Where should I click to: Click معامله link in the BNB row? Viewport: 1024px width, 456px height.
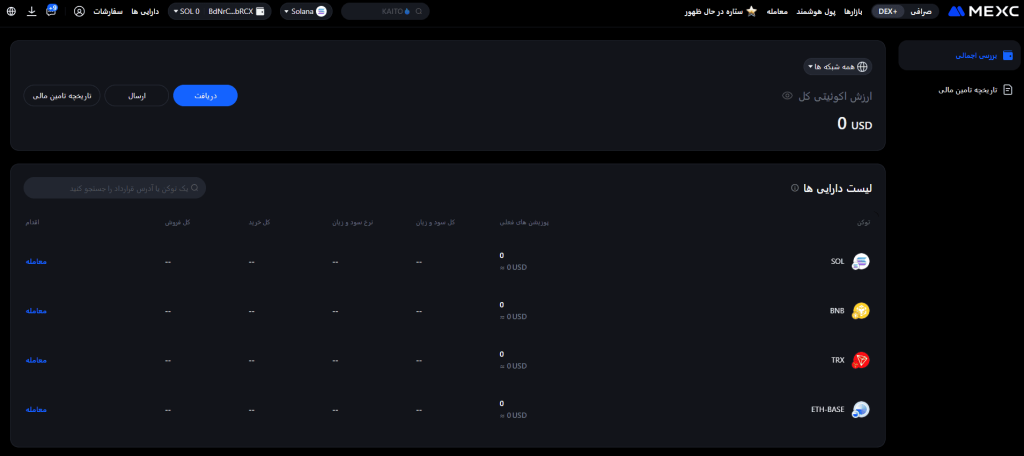(36, 311)
